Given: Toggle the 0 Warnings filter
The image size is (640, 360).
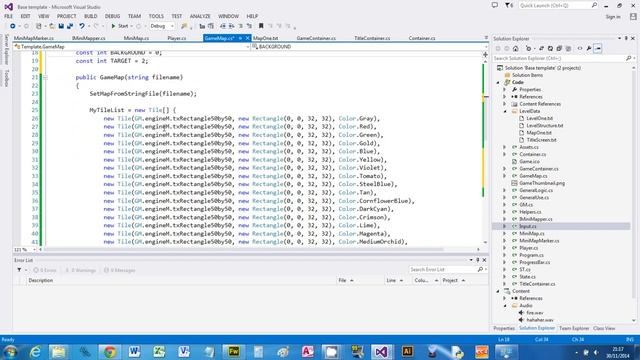Looking at the screenshot, I should [80, 270].
